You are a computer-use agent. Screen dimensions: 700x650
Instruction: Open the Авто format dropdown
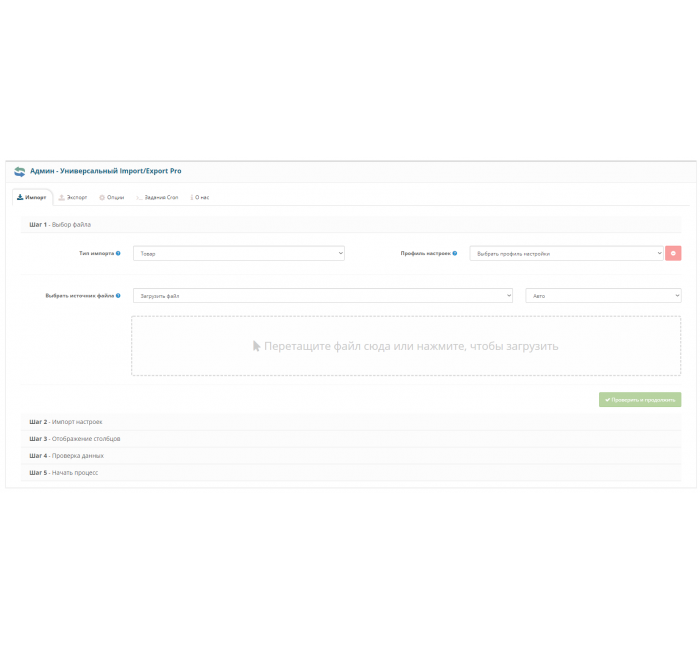click(x=603, y=296)
